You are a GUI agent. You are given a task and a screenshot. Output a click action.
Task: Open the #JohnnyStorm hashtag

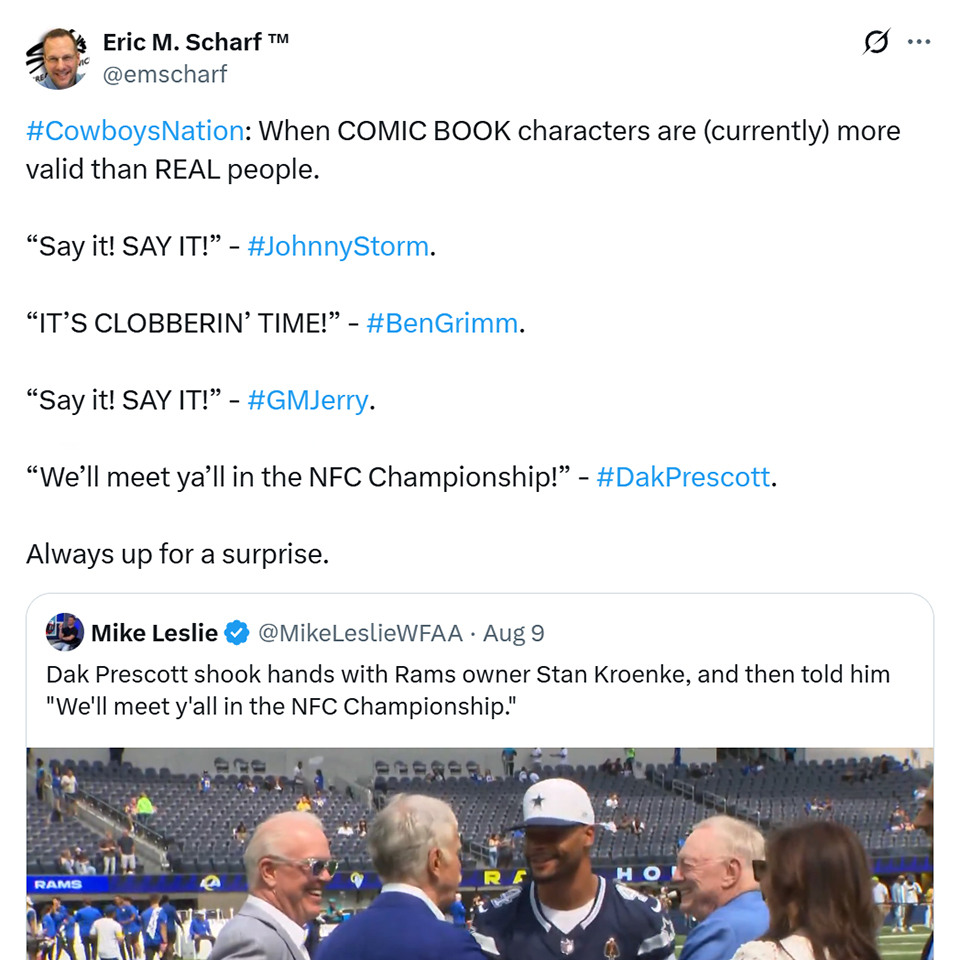point(338,246)
